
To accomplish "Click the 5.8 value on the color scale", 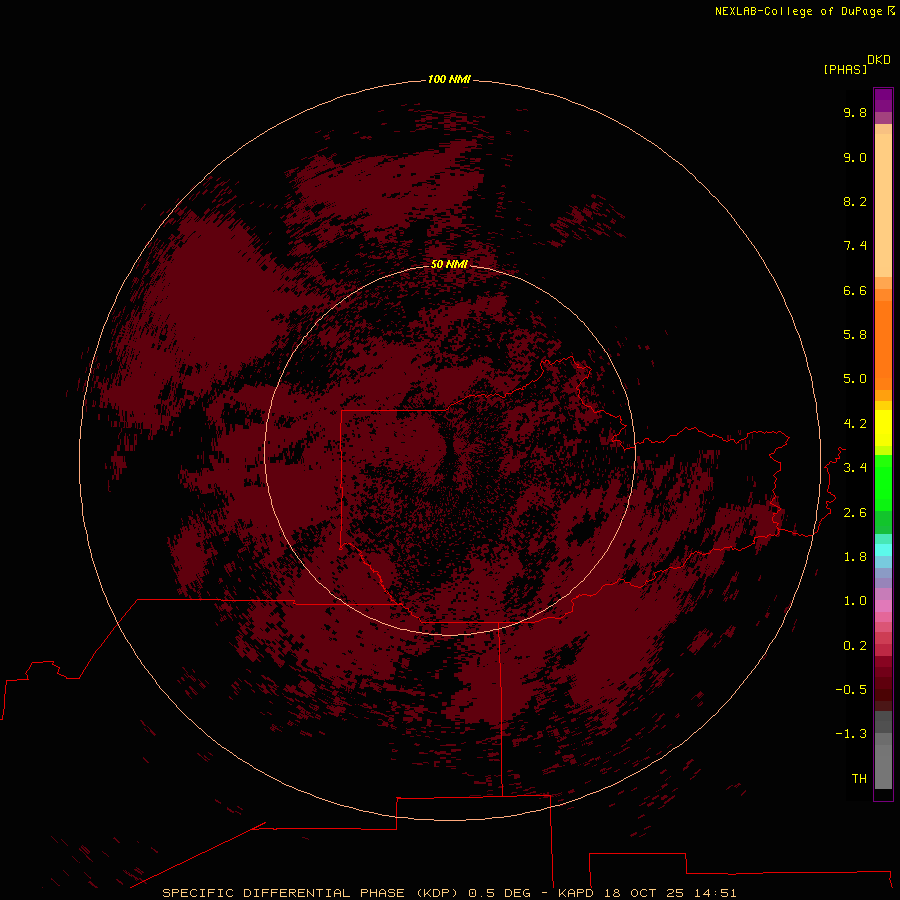I will (x=855, y=335).
